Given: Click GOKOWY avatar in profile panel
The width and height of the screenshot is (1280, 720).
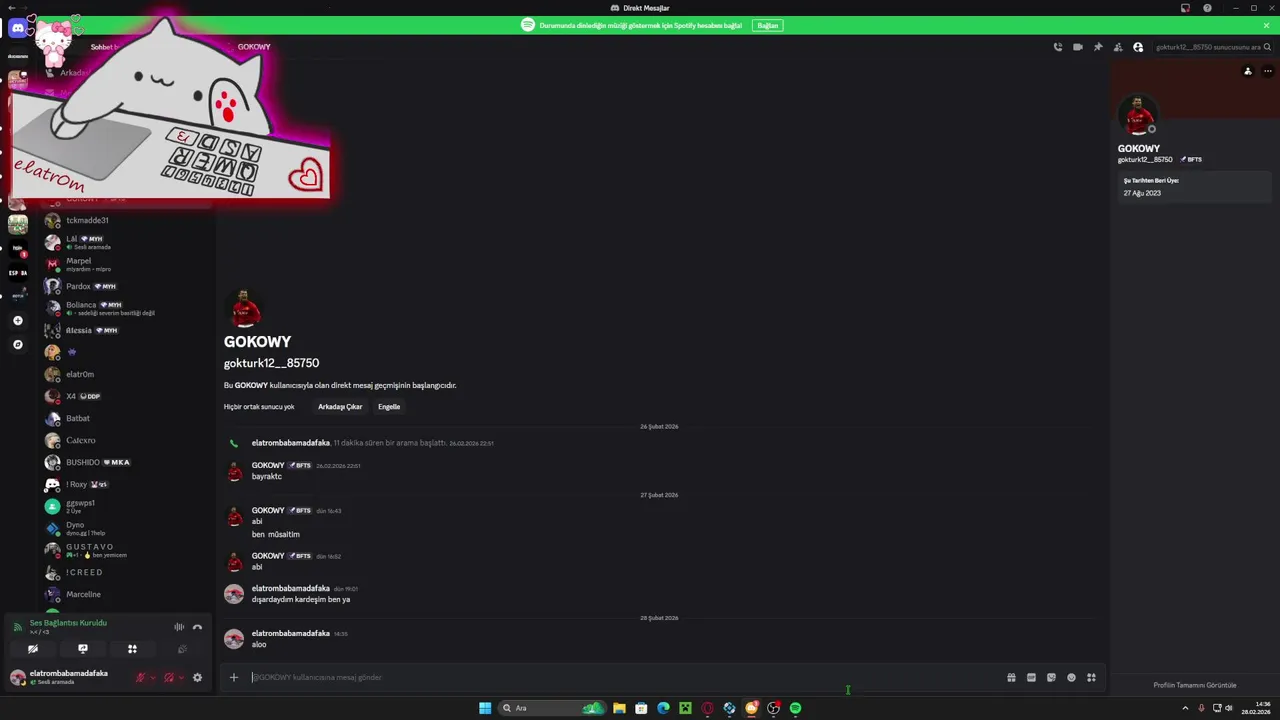Looking at the screenshot, I should 1138,116.
